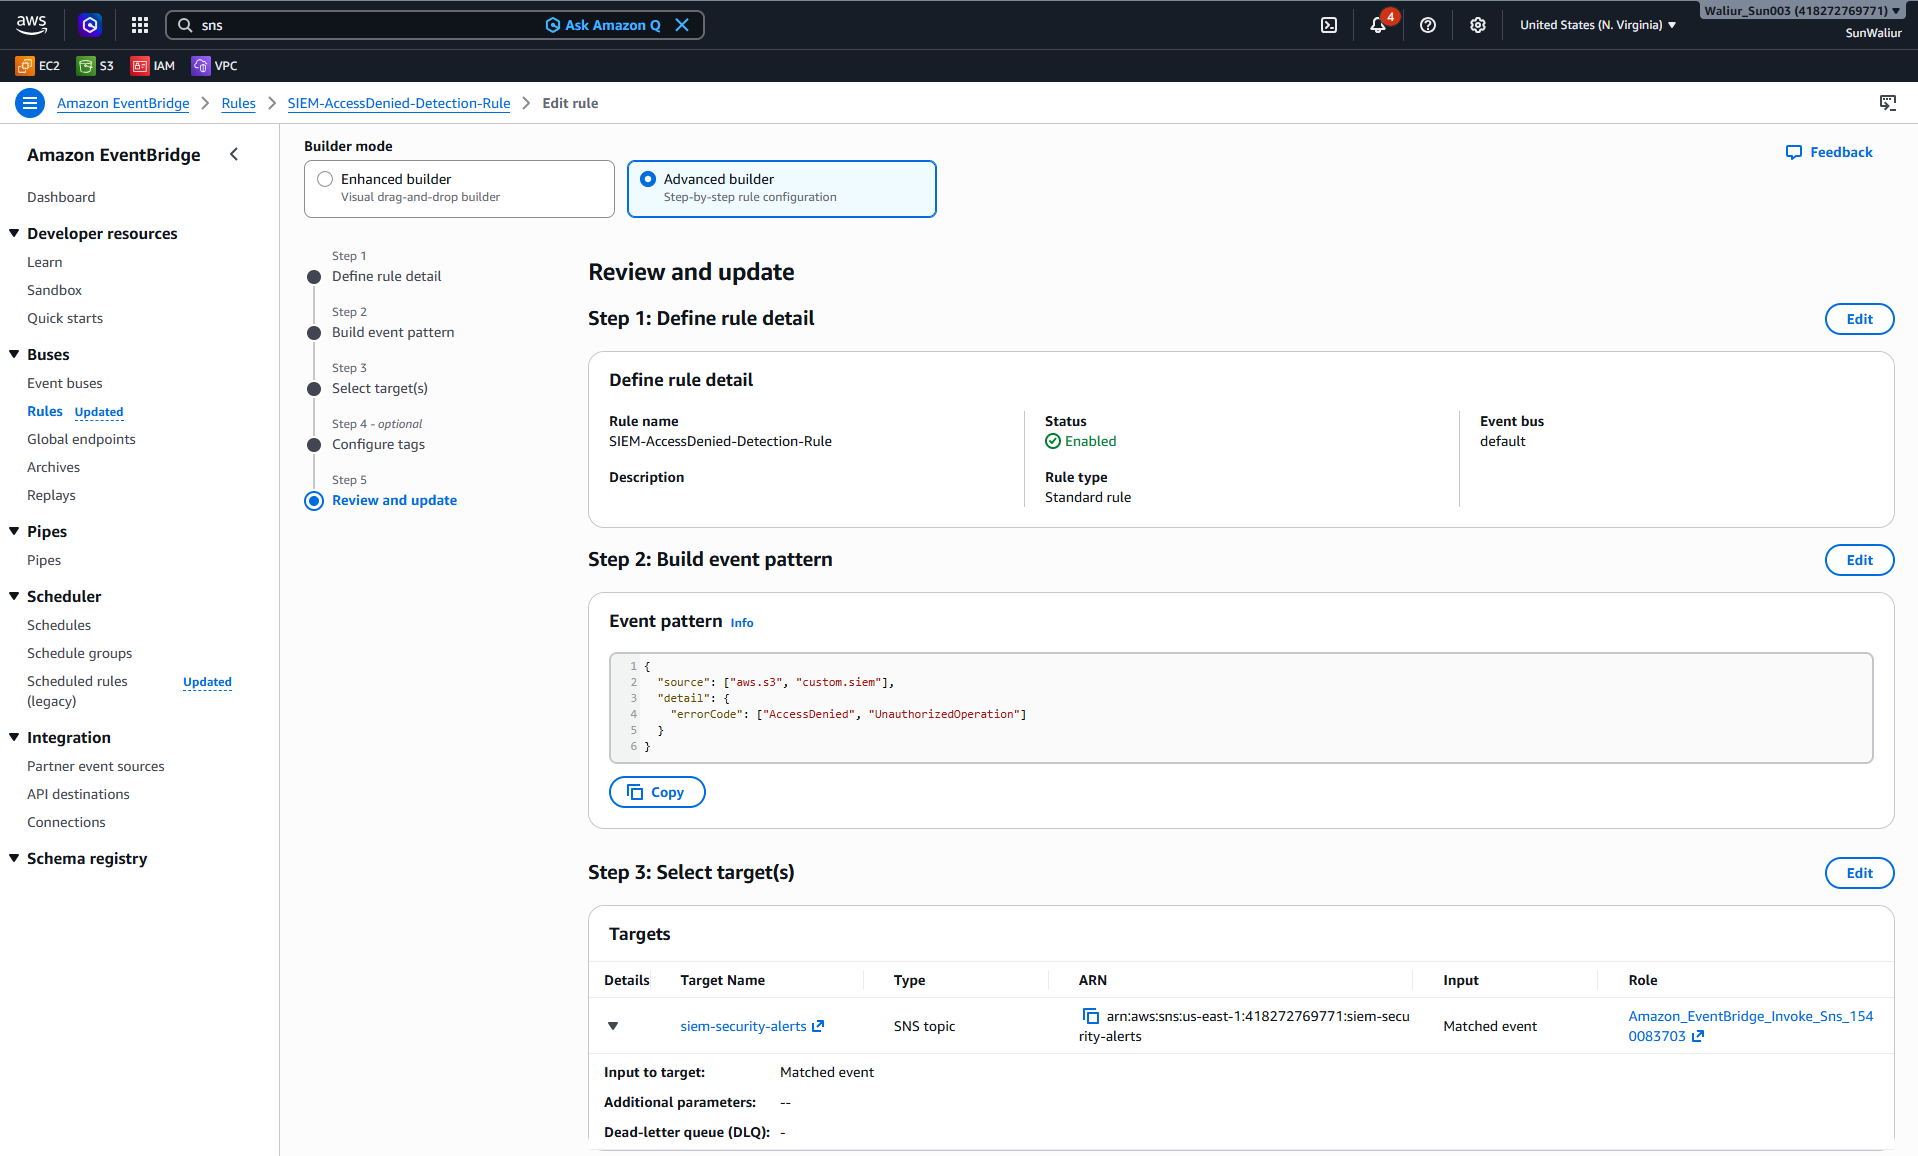
Task: Open Event buses in sidebar
Action: click(65, 383)
